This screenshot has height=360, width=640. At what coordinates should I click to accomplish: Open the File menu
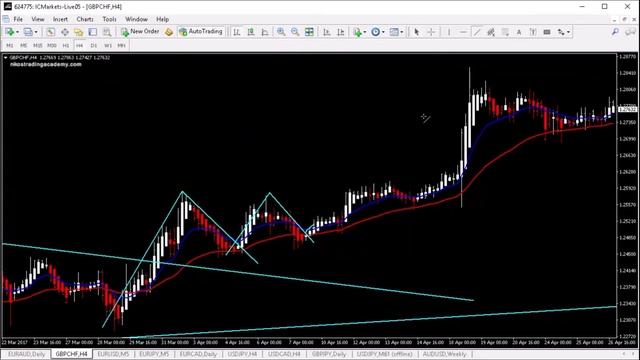[18, 19]
